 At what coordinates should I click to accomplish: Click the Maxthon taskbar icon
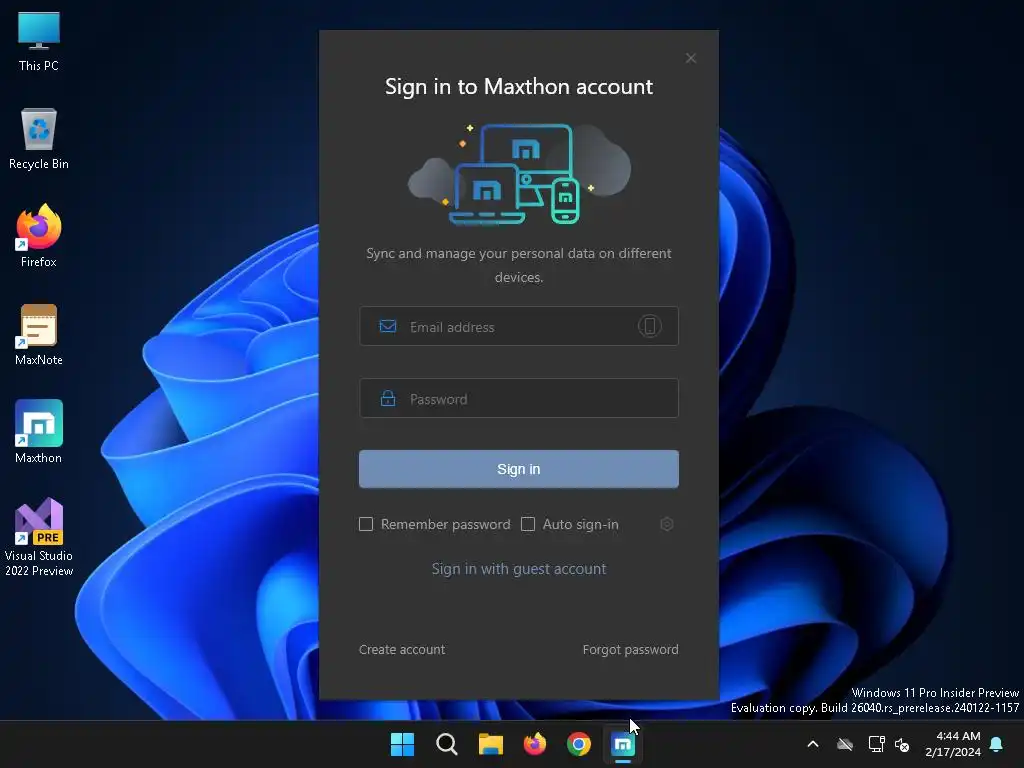(x=623, y=744)
